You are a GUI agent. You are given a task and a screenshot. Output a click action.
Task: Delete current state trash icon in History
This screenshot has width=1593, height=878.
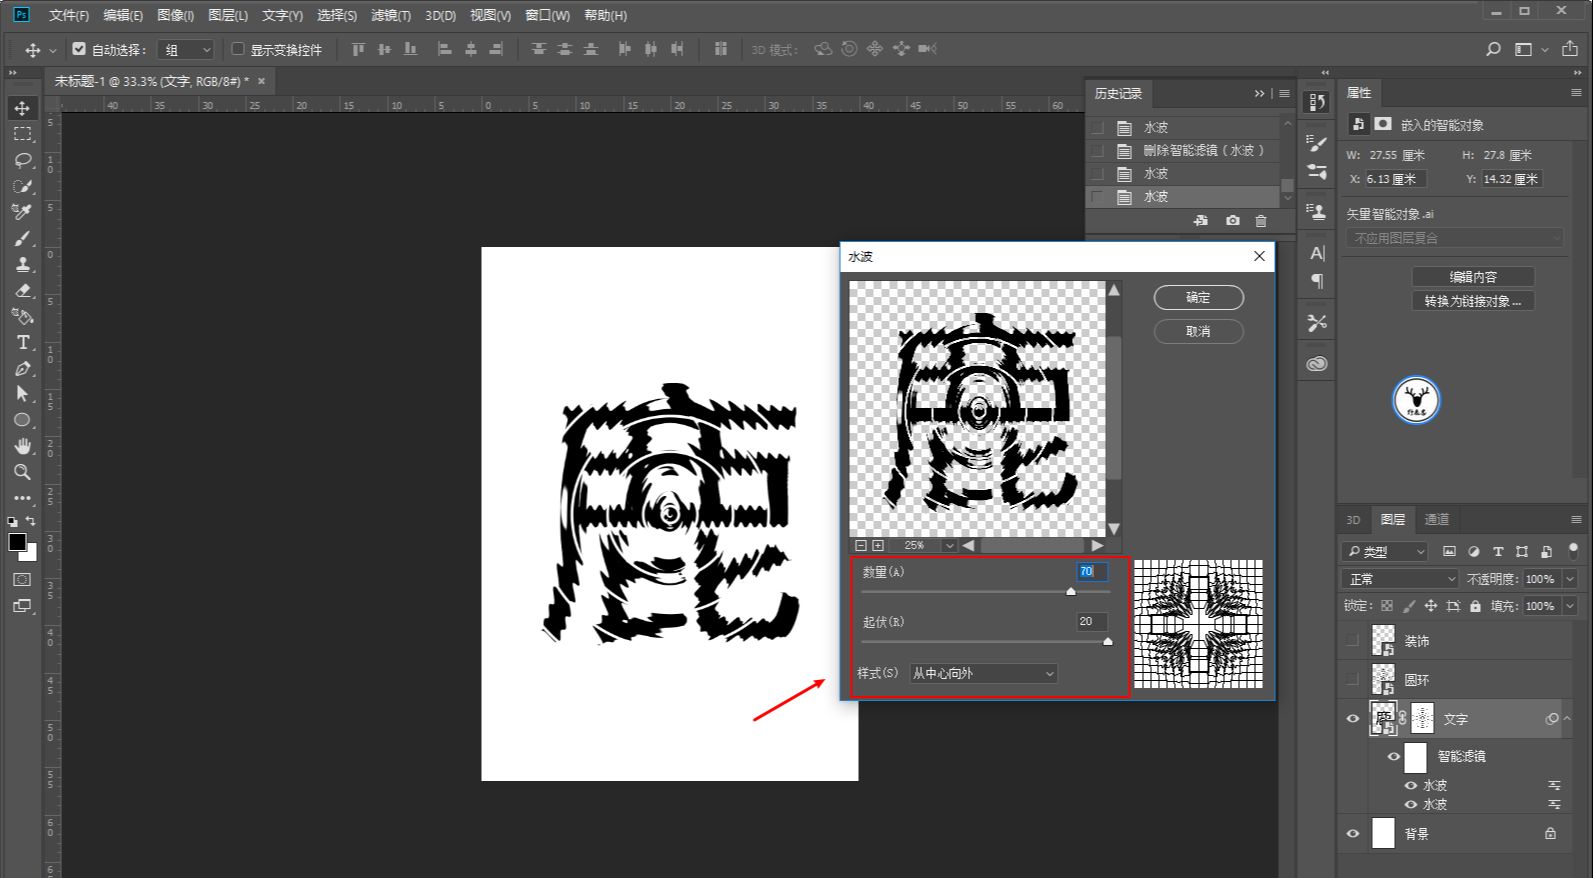[x=1260, y=220]
